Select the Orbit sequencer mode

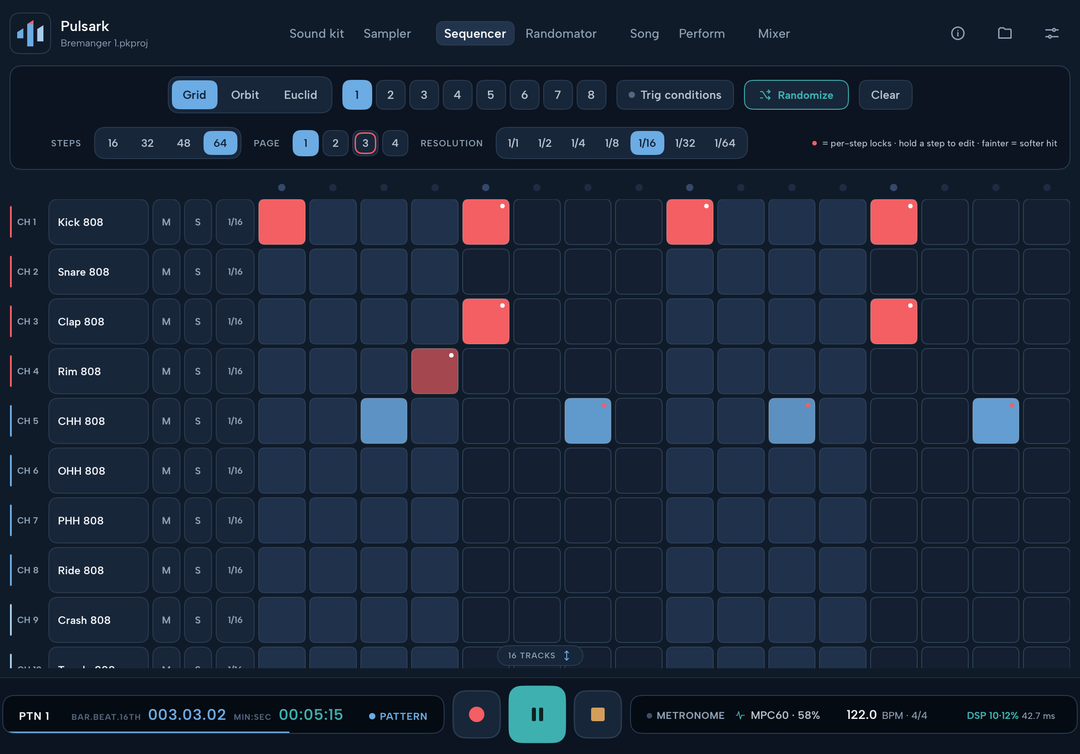[245, 95]
